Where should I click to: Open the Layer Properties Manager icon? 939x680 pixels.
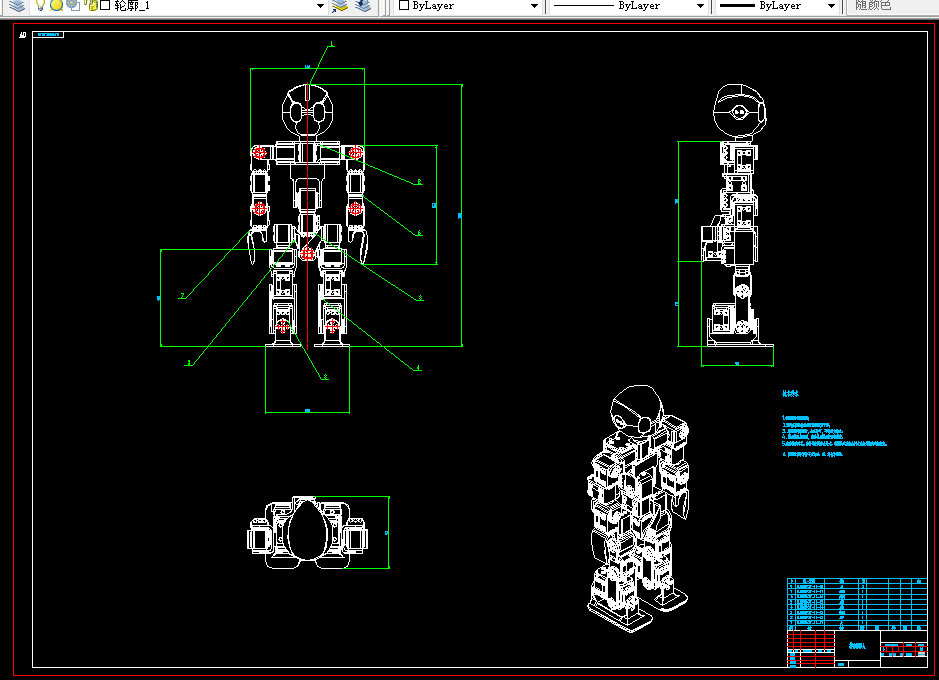[x=17, y=5]
